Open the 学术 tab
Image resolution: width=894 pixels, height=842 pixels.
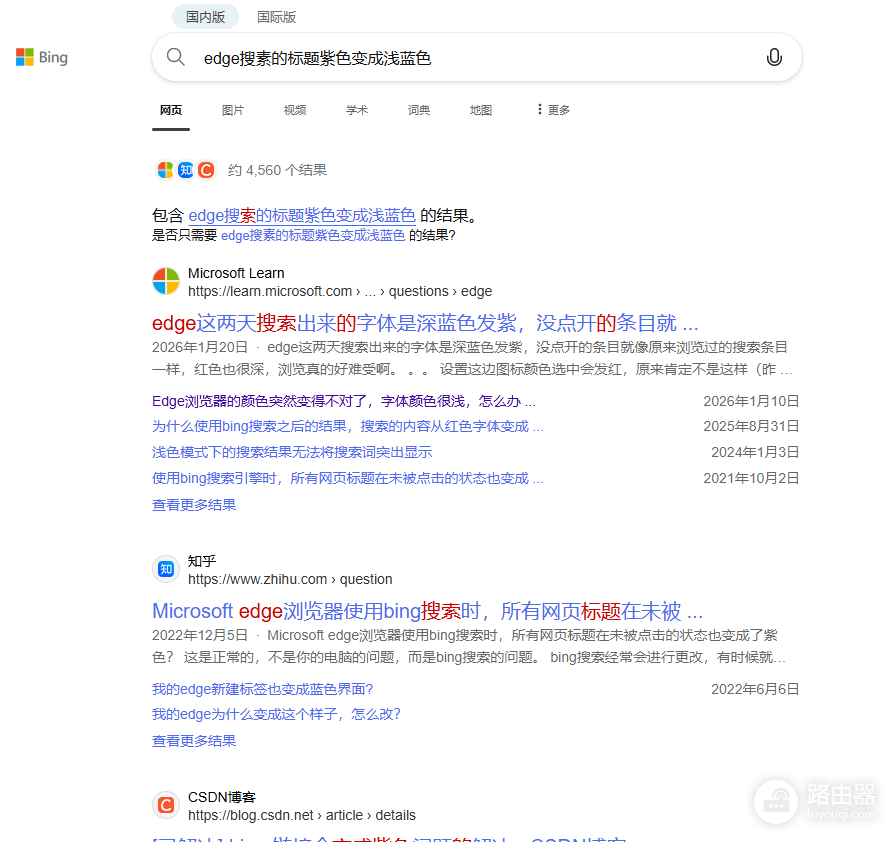tap(357, 110)
